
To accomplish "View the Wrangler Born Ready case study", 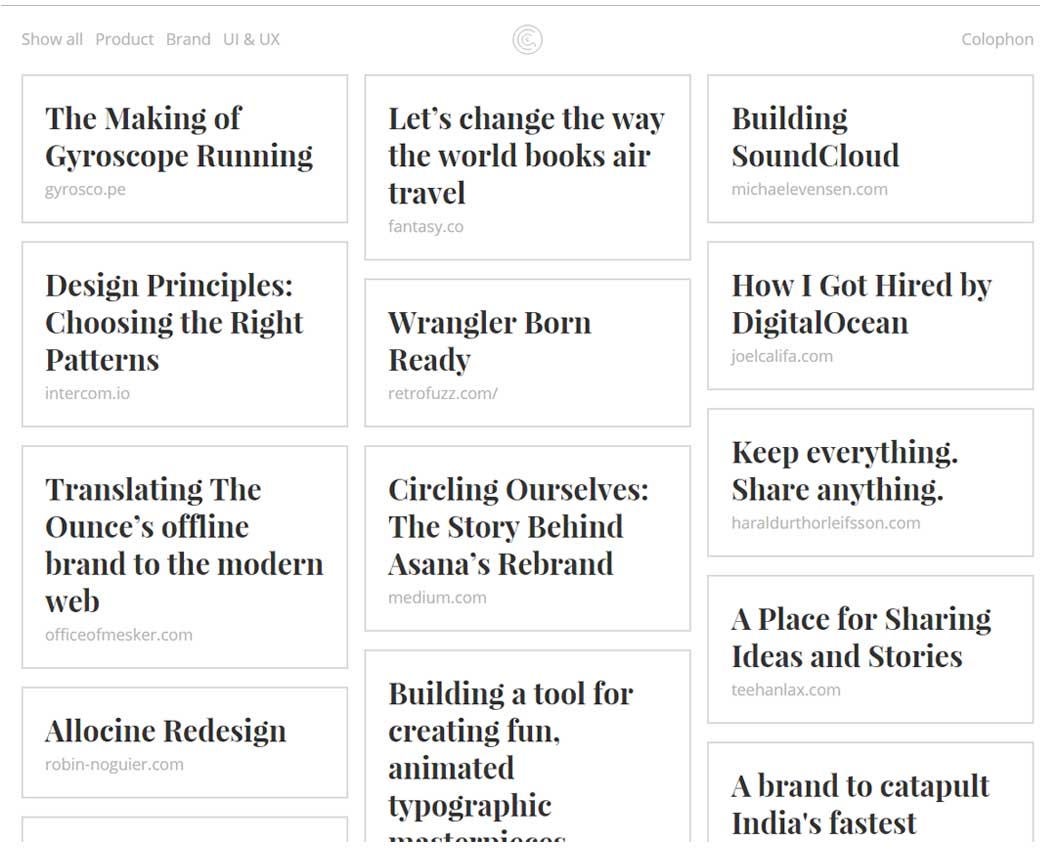I will 489,342.
